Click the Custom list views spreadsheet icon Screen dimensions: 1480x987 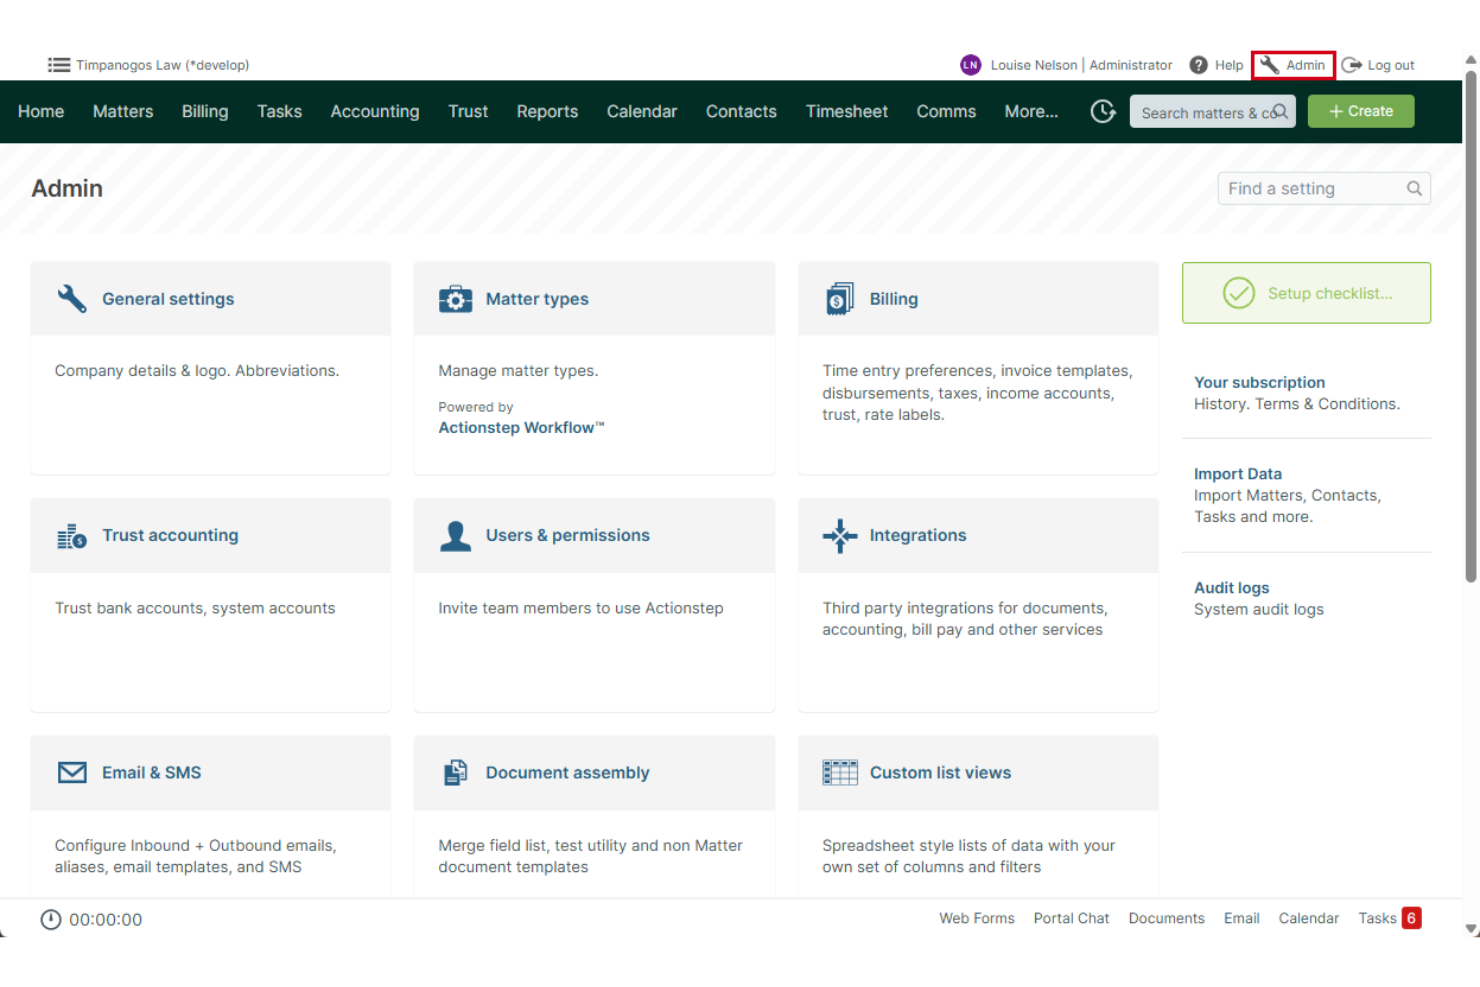[839, 772]
